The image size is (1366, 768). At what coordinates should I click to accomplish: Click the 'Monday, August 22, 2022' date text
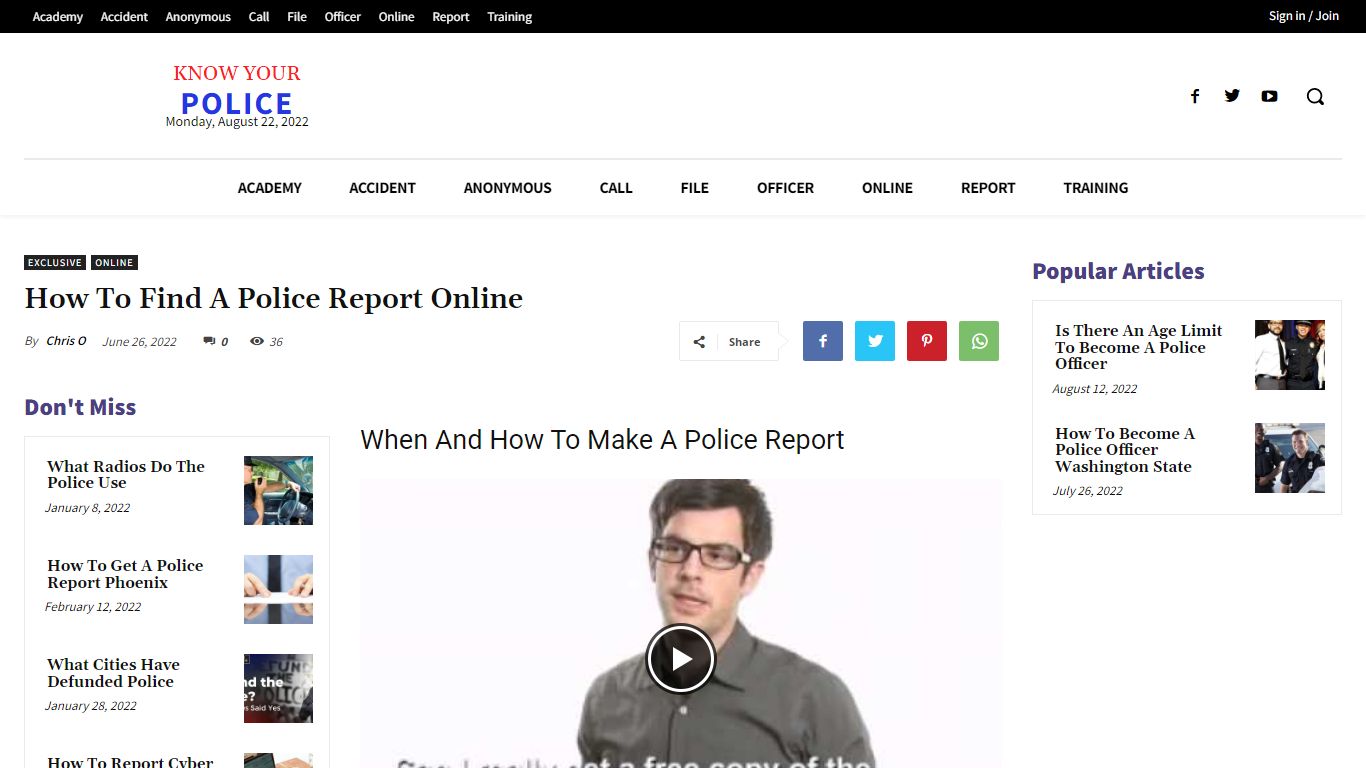237,122
